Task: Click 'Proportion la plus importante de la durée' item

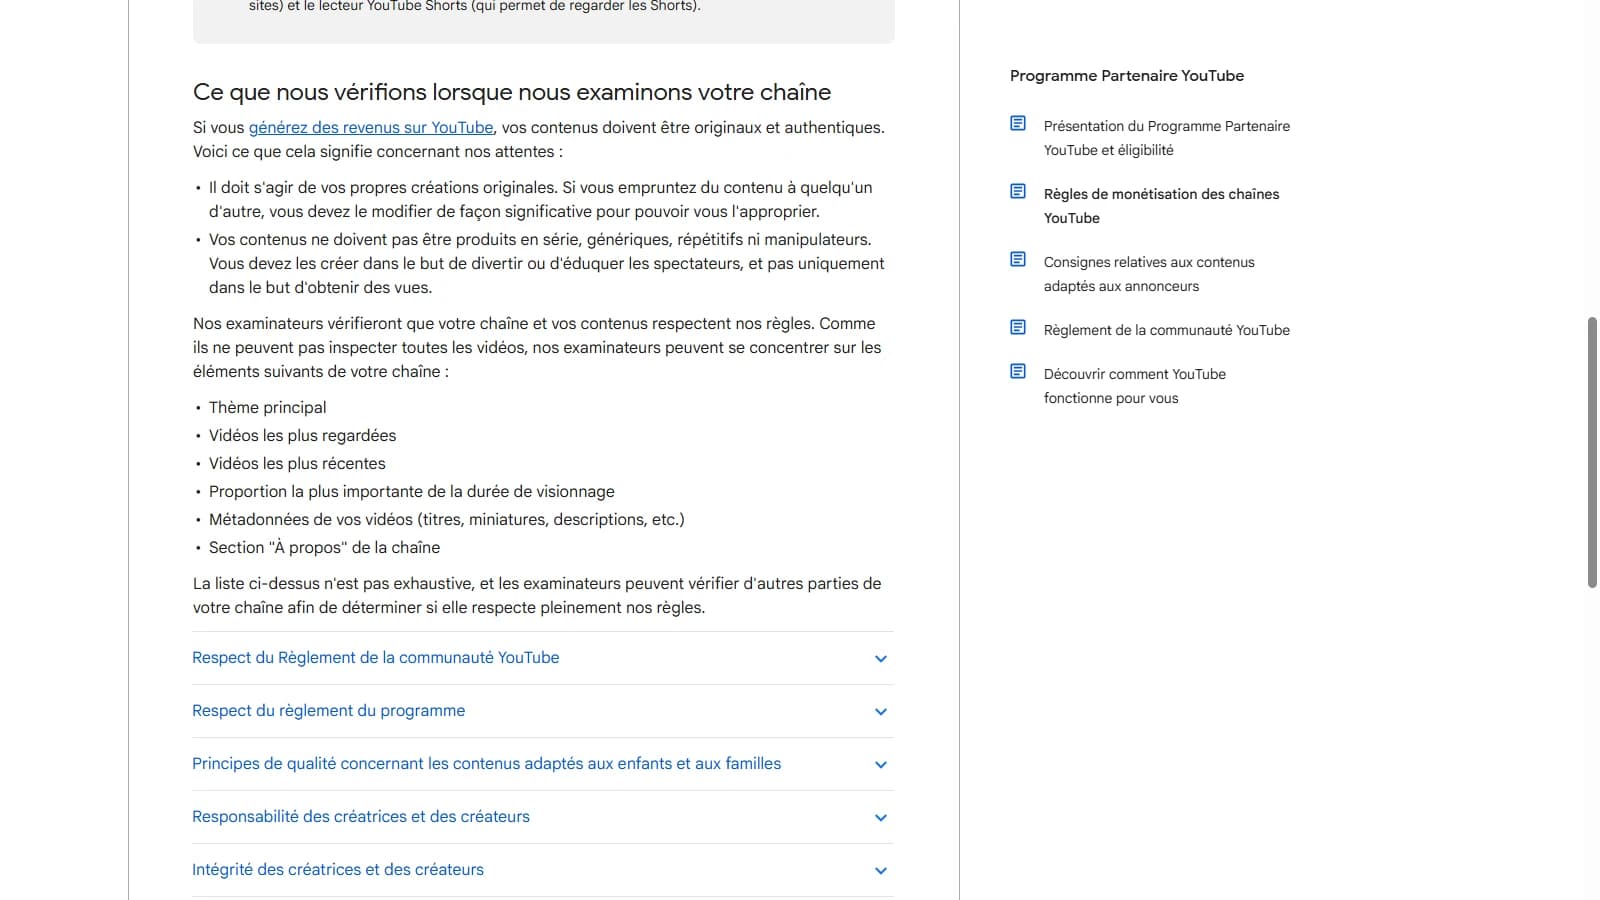Action: 412,491
